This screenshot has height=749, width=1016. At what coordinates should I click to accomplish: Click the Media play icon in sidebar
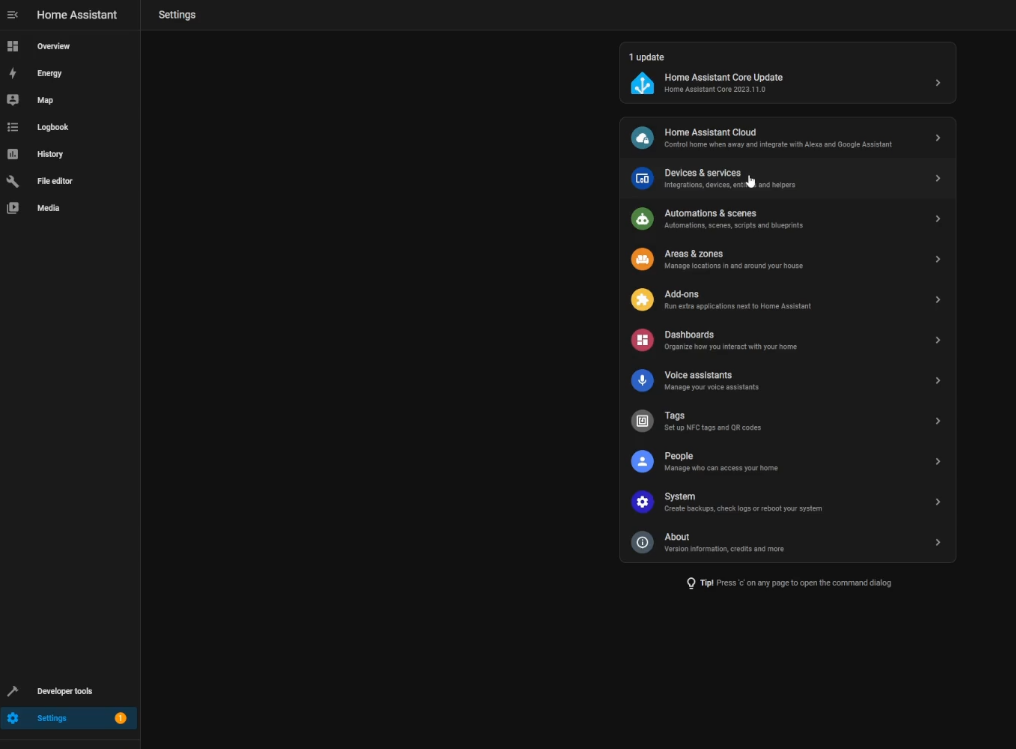tap(12, 208)
